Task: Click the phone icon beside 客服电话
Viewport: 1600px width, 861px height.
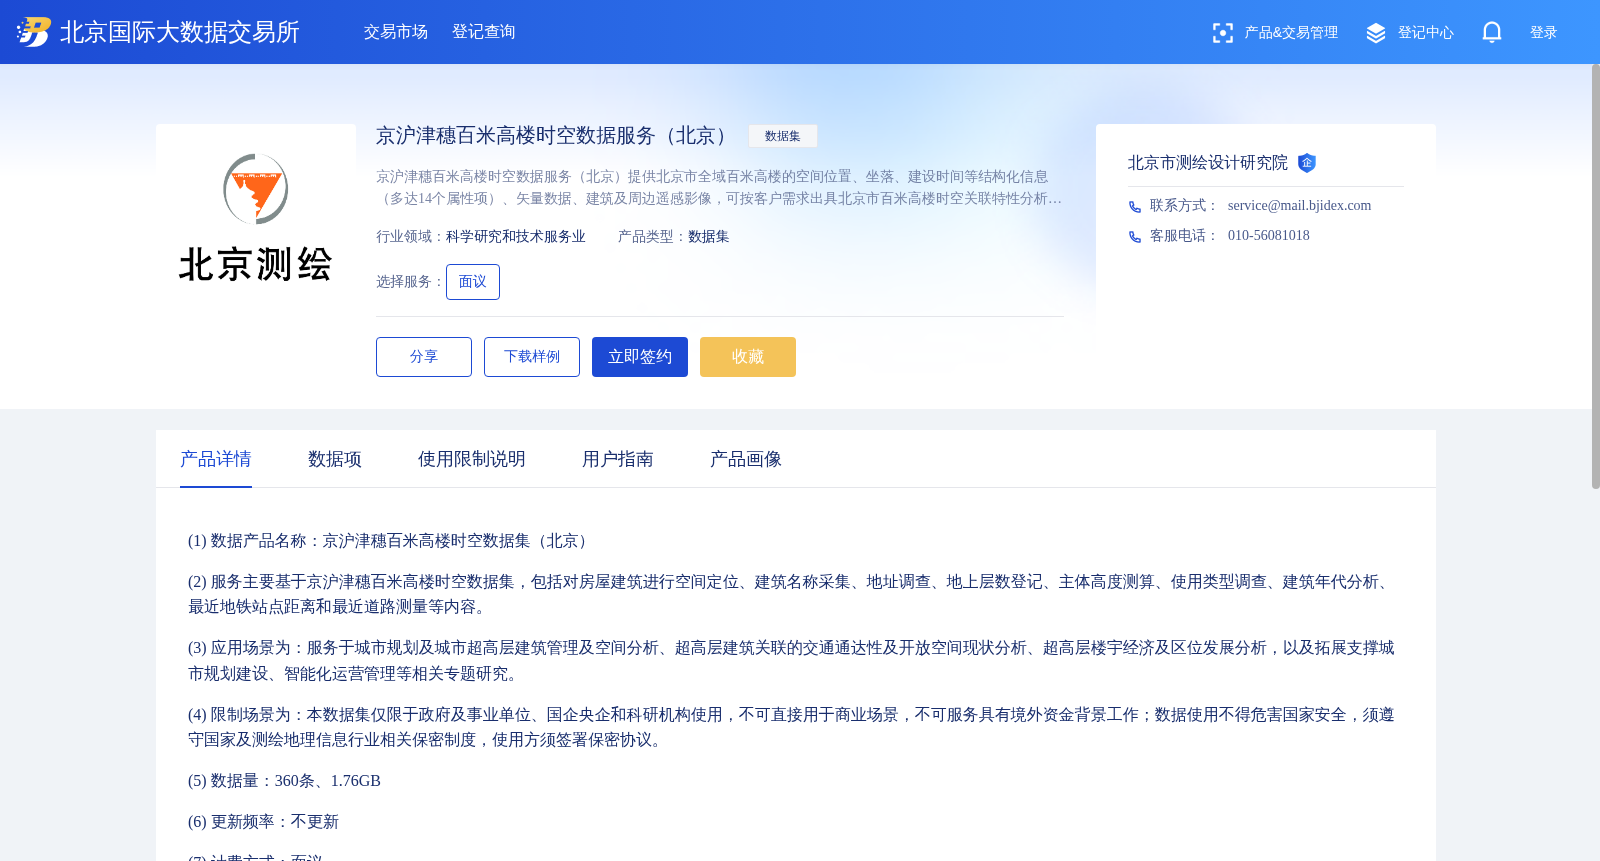Action: pos(1135,236)
